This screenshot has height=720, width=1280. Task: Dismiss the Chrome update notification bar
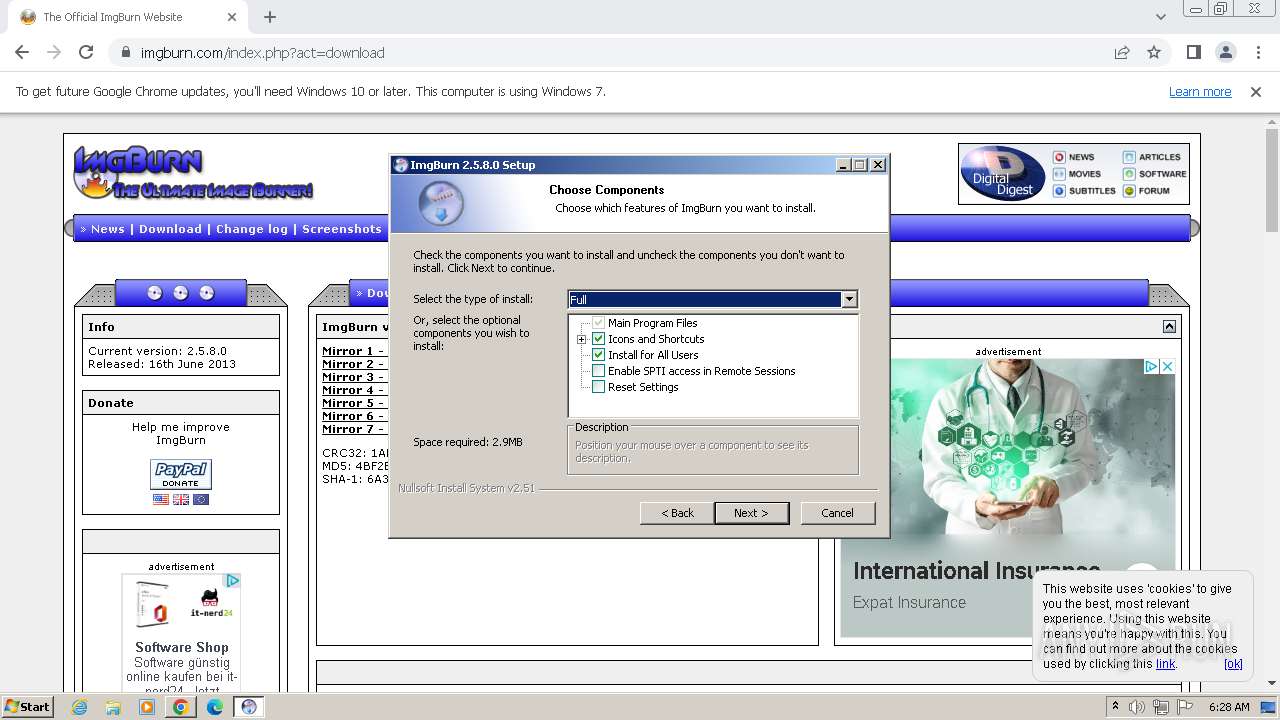click(x=1256, y=92)
